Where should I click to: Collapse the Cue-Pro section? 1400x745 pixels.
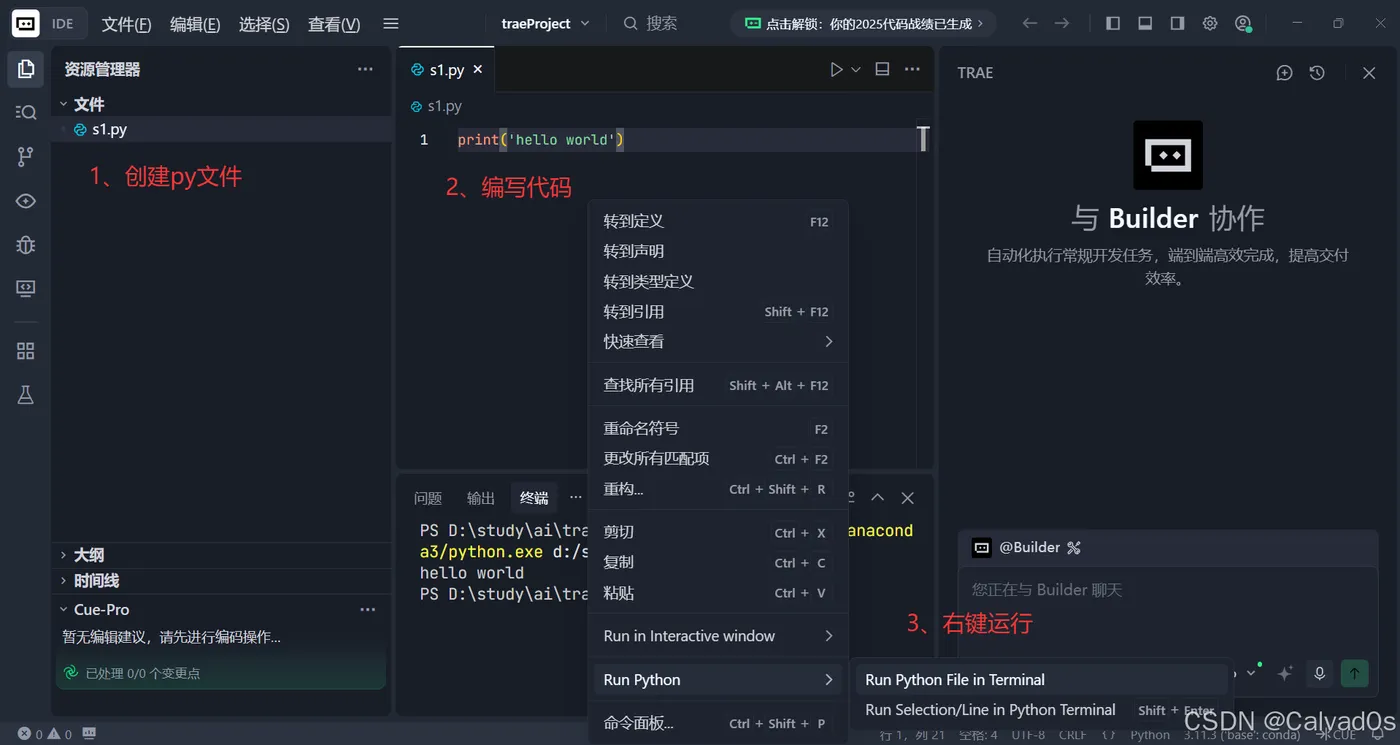63,609
